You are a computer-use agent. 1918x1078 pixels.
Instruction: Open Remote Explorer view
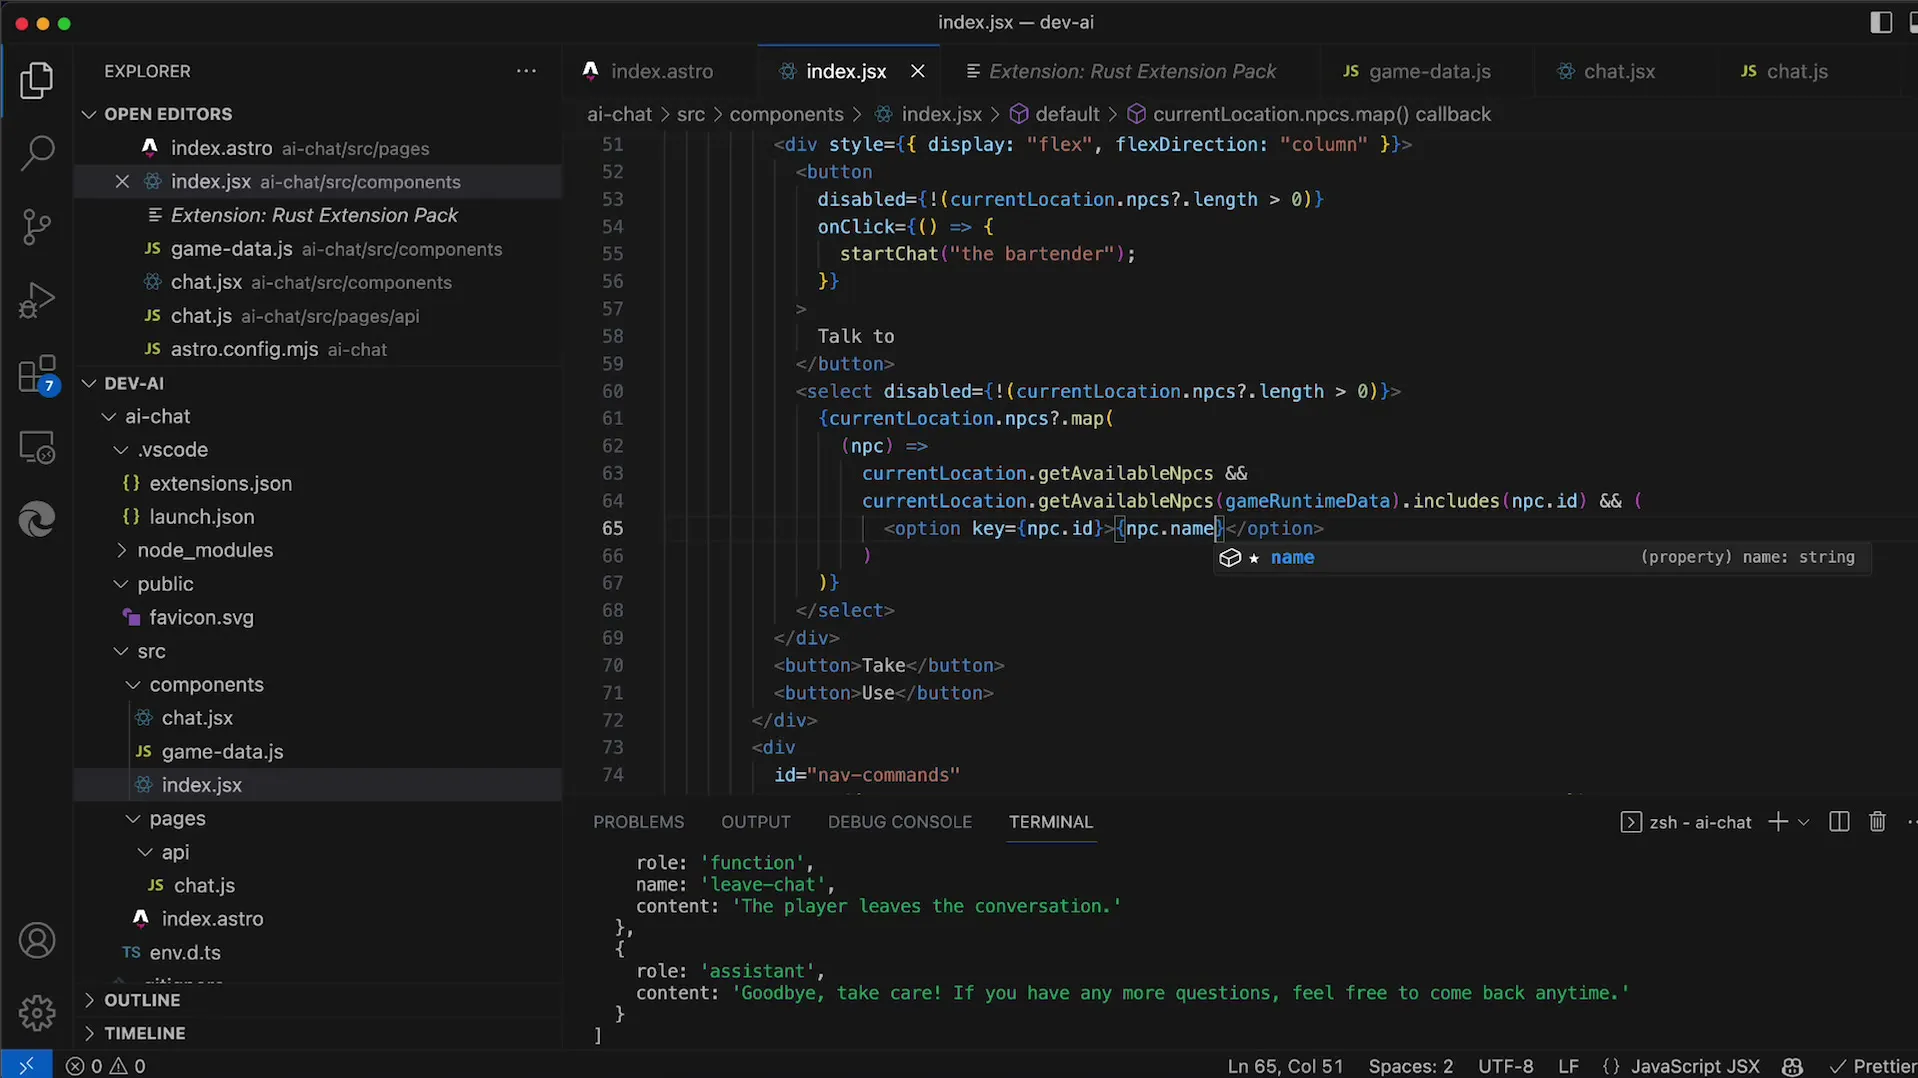[x=37, y=447]
